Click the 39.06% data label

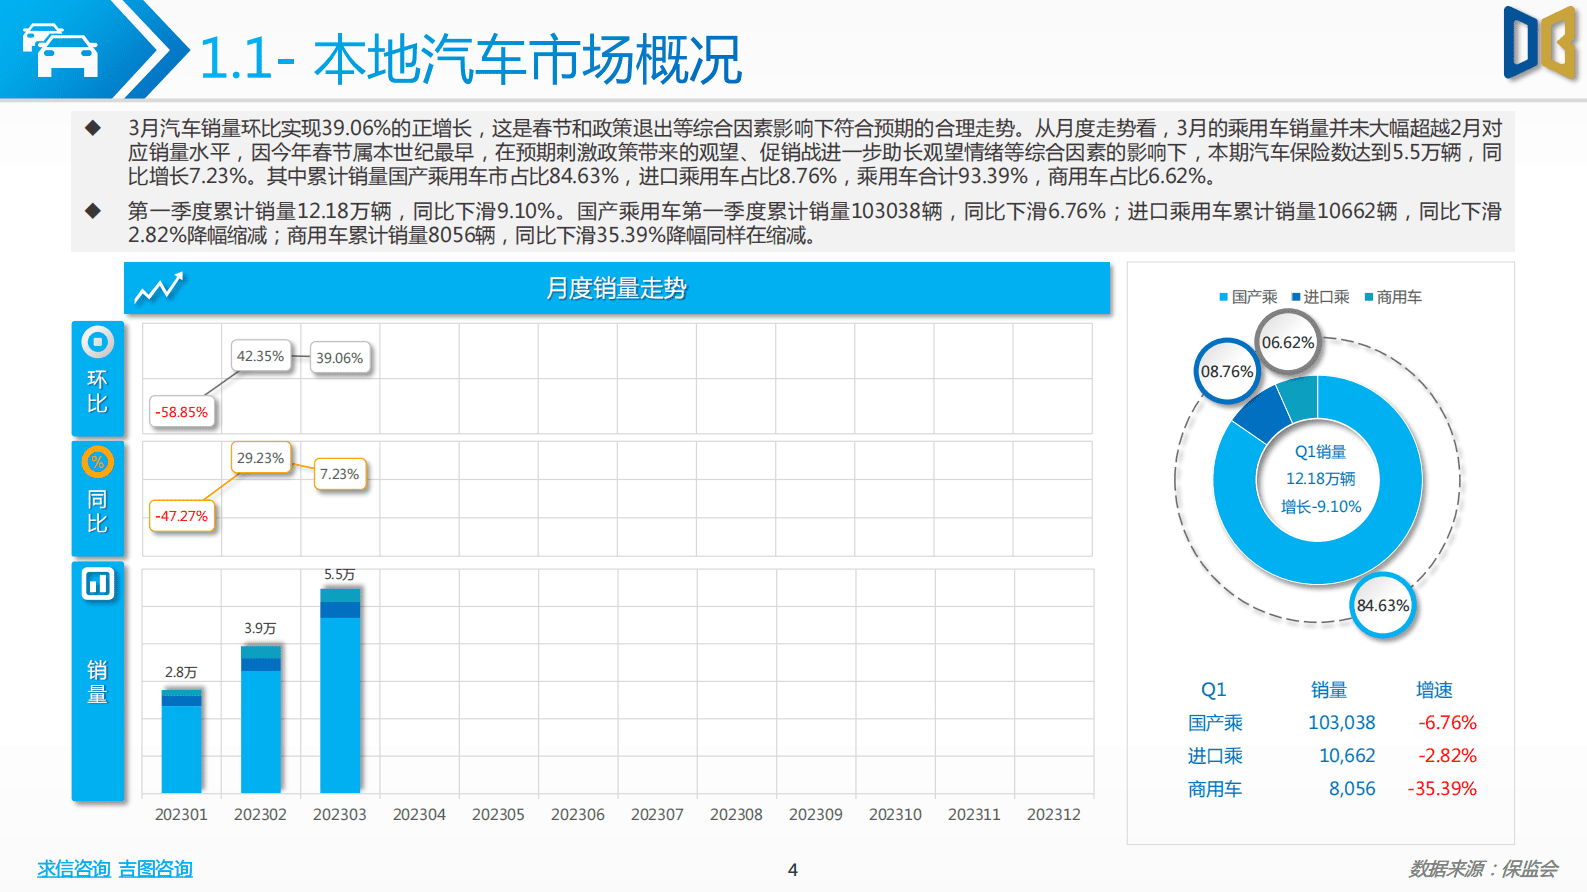pyautogui.click(x=340, y=358)
